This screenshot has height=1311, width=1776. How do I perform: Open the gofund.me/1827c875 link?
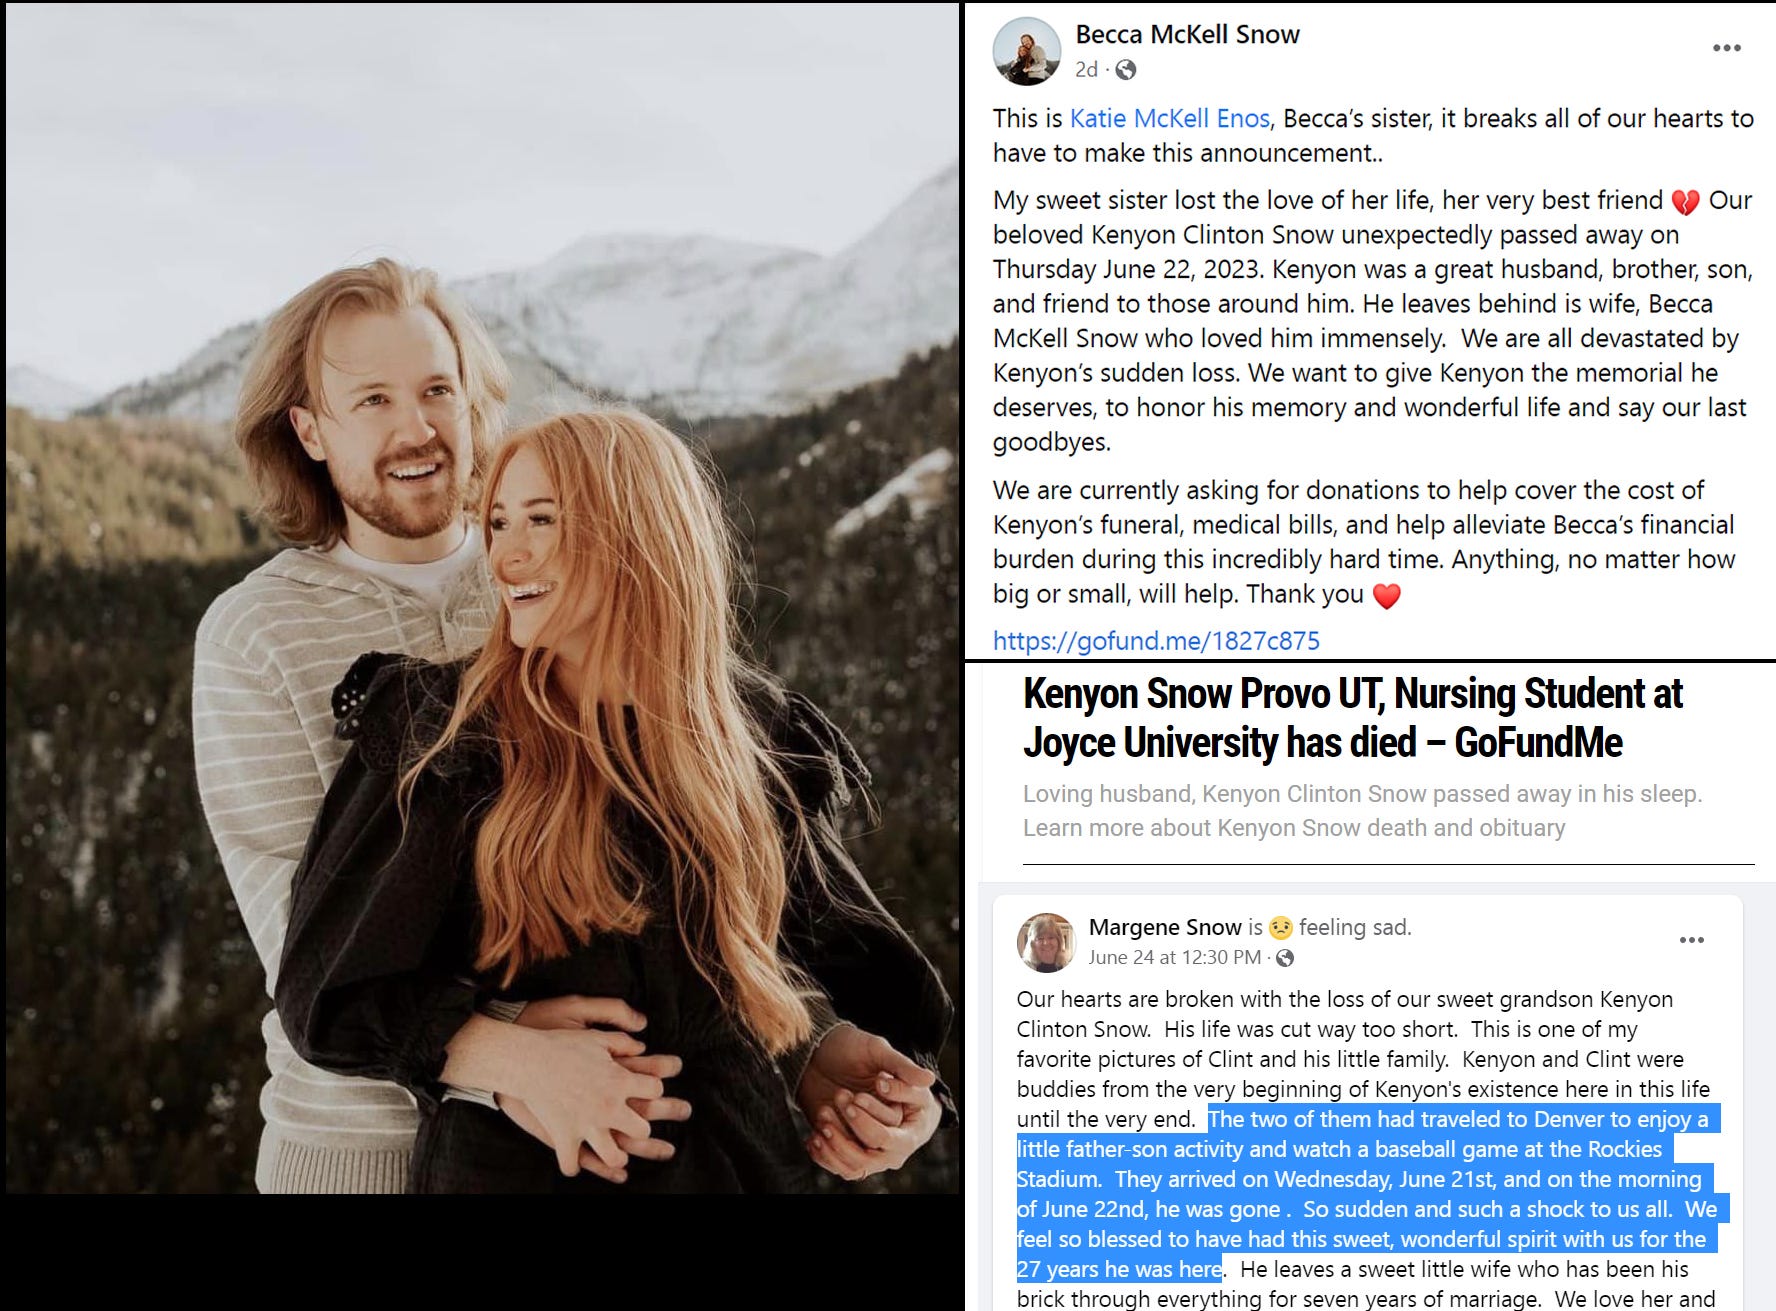1156,641
